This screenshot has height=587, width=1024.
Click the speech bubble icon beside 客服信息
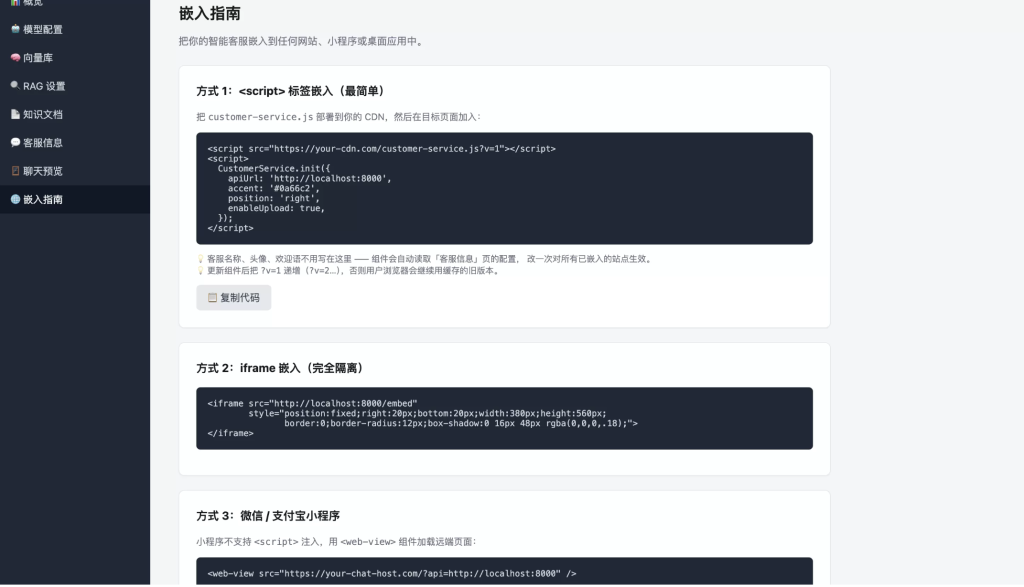click(x=15, y=142)
